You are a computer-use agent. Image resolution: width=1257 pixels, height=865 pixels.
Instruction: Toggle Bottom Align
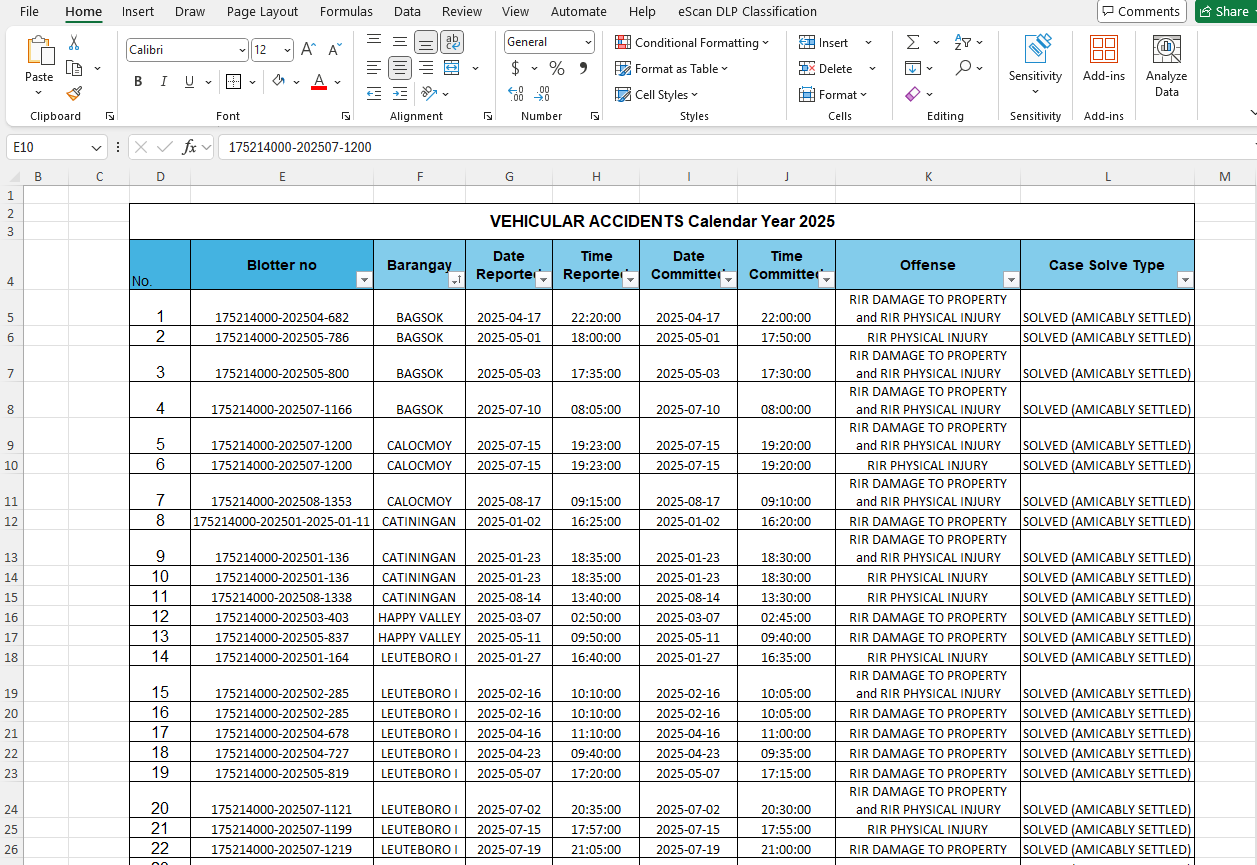pyautogui.click(x=426, y=42)
